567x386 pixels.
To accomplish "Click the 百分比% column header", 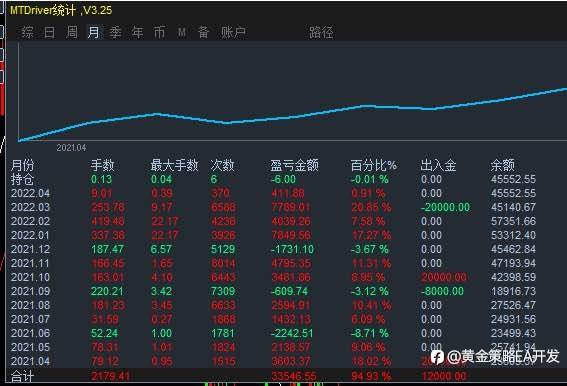I will (374, 165).
